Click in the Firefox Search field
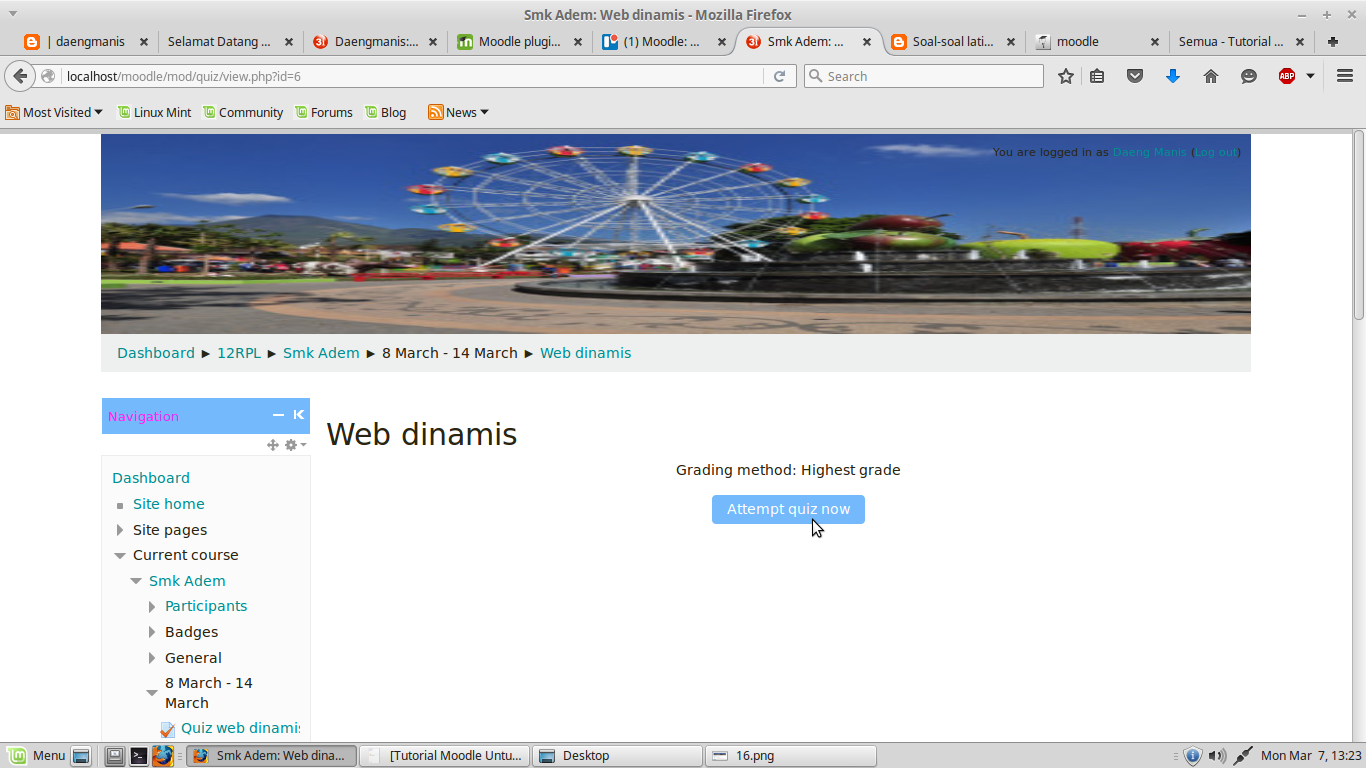This screenshot has width=1366, height=768. pyautogui.click(x=924, y=76)
